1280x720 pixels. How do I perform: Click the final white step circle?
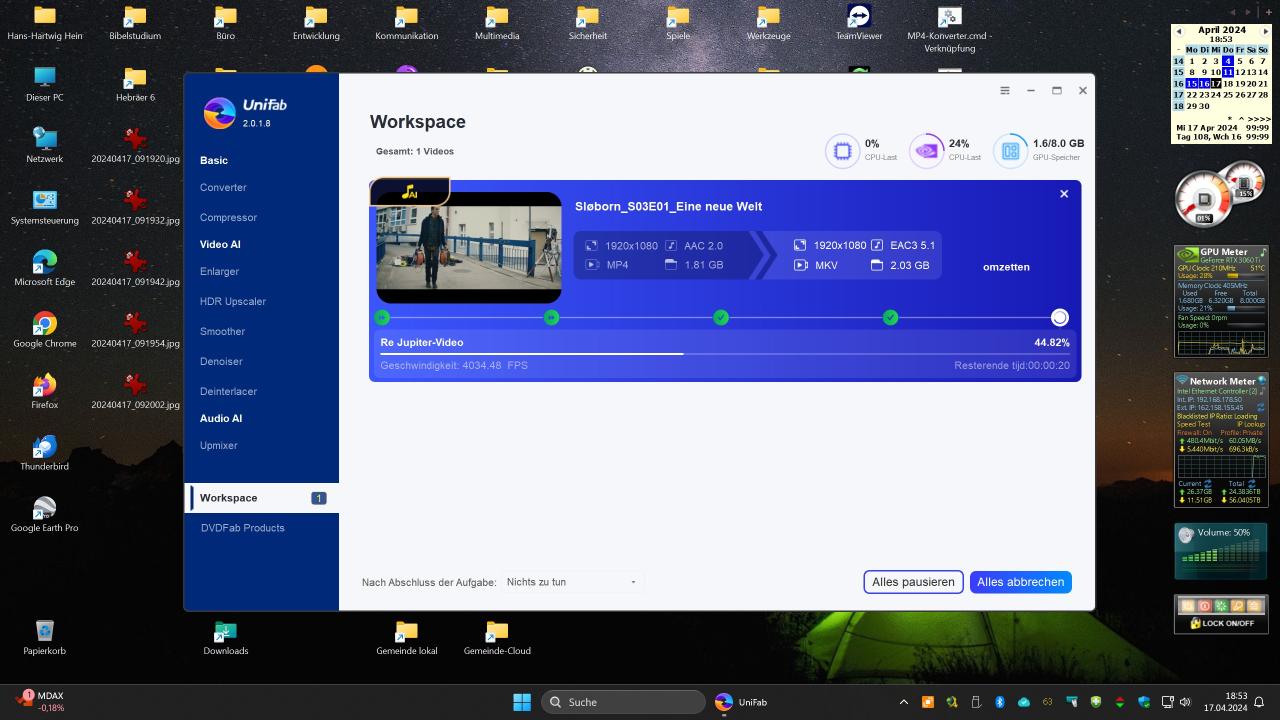coord(1060,318)
